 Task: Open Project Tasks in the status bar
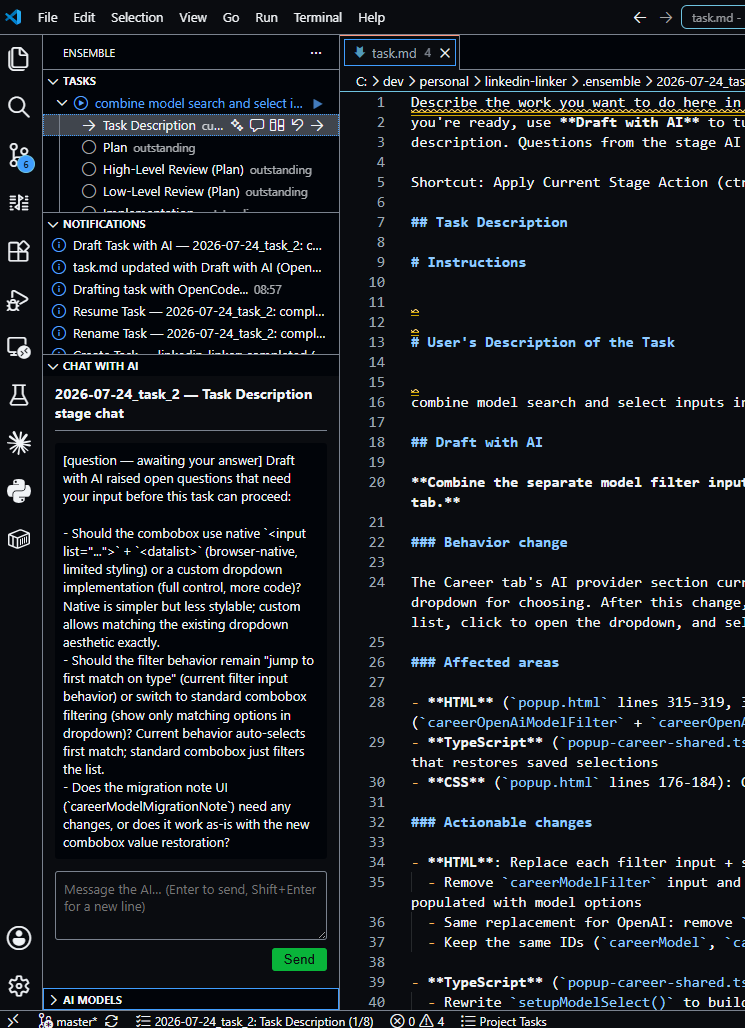[504, 1021]
